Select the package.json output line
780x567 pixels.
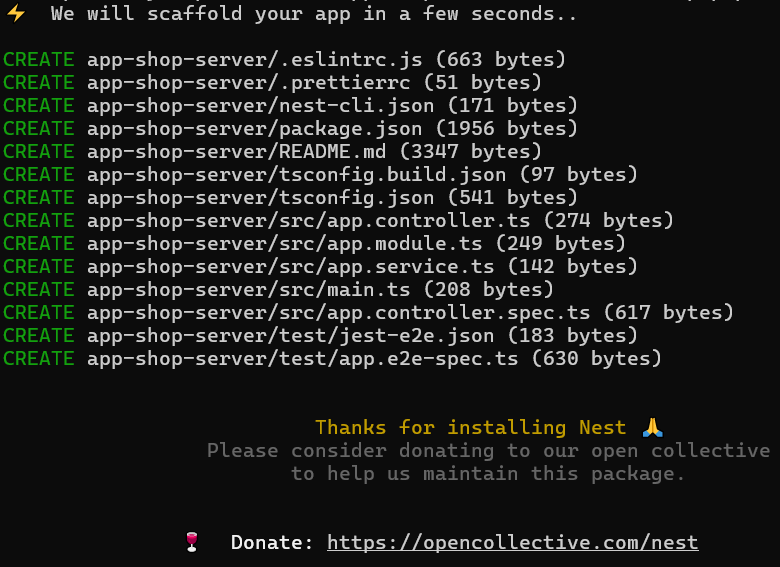291,129
